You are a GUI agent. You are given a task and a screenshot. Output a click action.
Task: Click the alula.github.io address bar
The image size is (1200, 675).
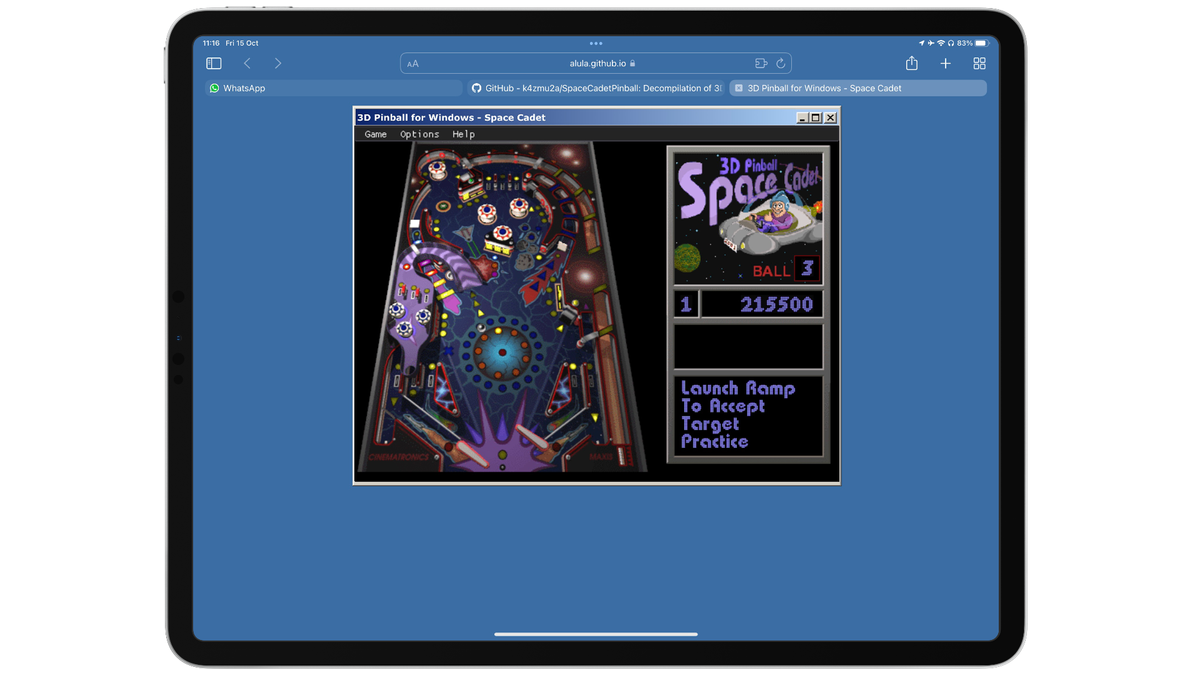point(597,62)
